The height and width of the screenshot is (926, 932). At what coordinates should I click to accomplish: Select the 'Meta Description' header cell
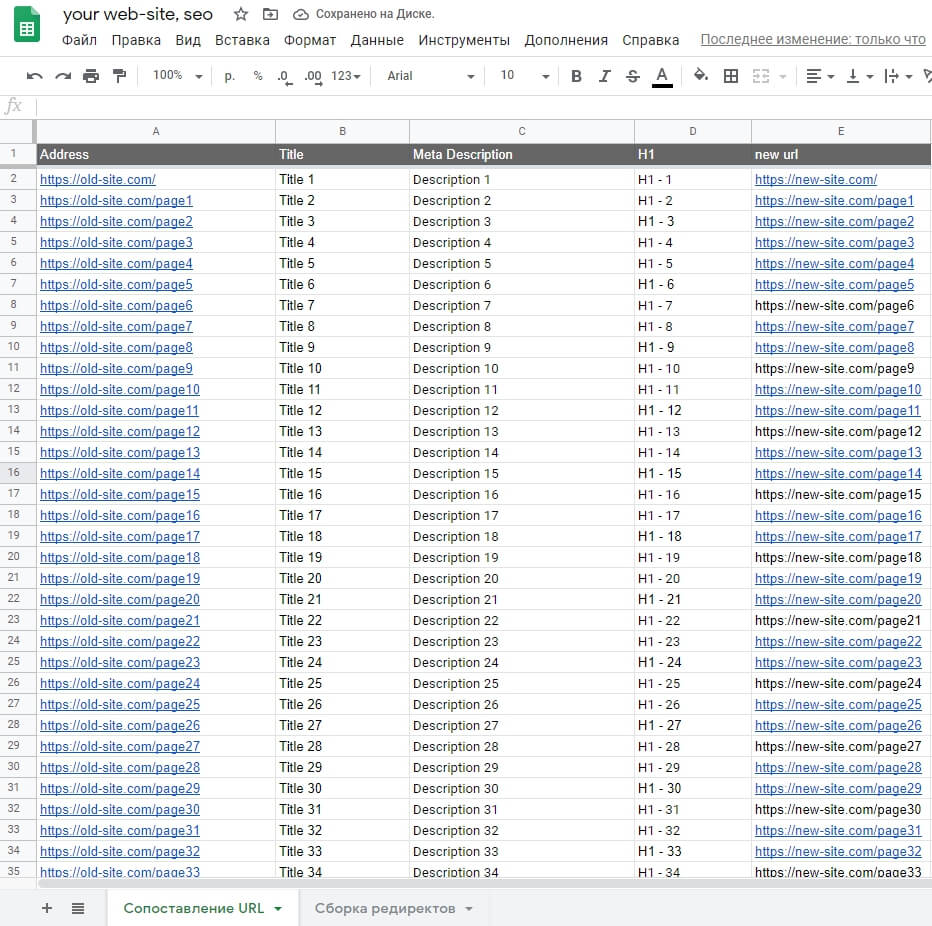522,155
